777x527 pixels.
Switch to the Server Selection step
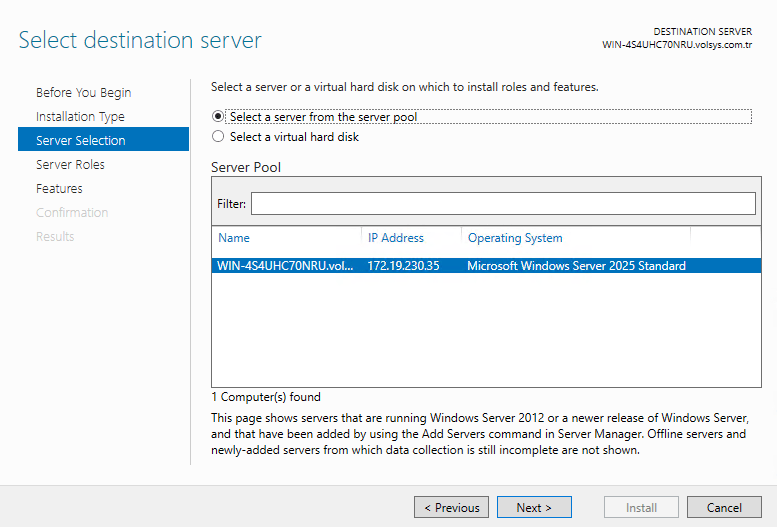[x=81, y=141]
